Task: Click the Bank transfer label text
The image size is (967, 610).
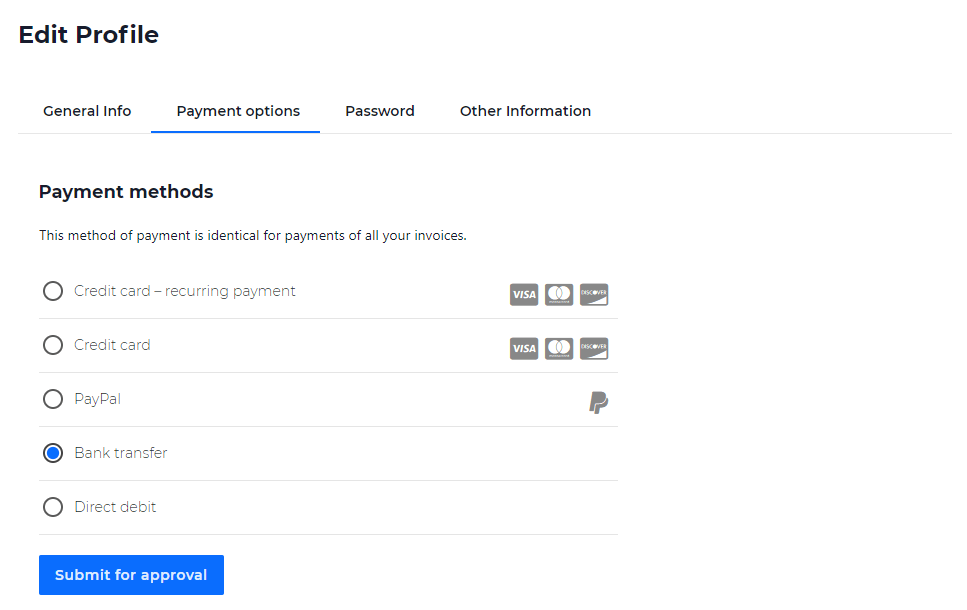Action: click(x=121, y=453)
